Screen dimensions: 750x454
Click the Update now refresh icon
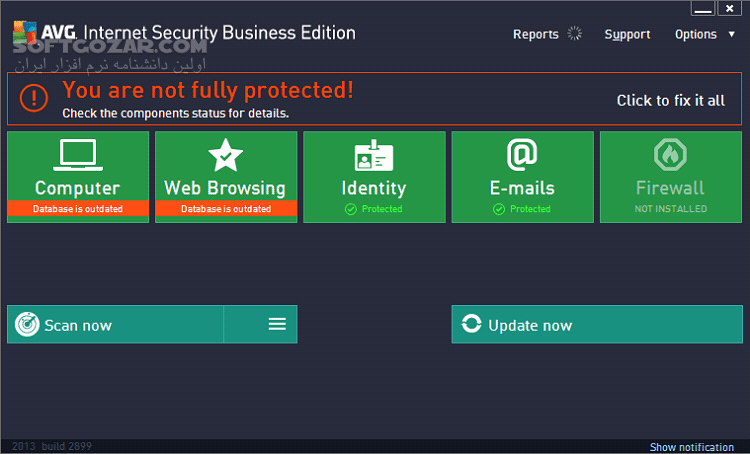pyautogui.click(x=471, y=324)
